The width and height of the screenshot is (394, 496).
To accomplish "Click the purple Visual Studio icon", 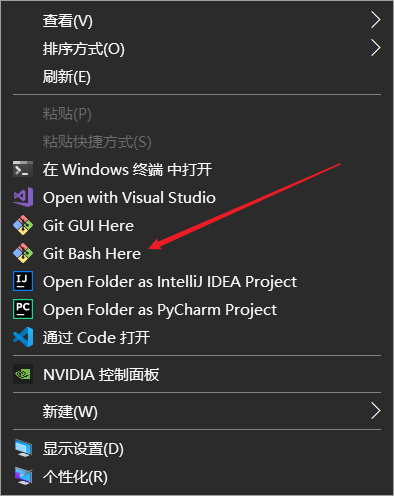I will (23, 197).
